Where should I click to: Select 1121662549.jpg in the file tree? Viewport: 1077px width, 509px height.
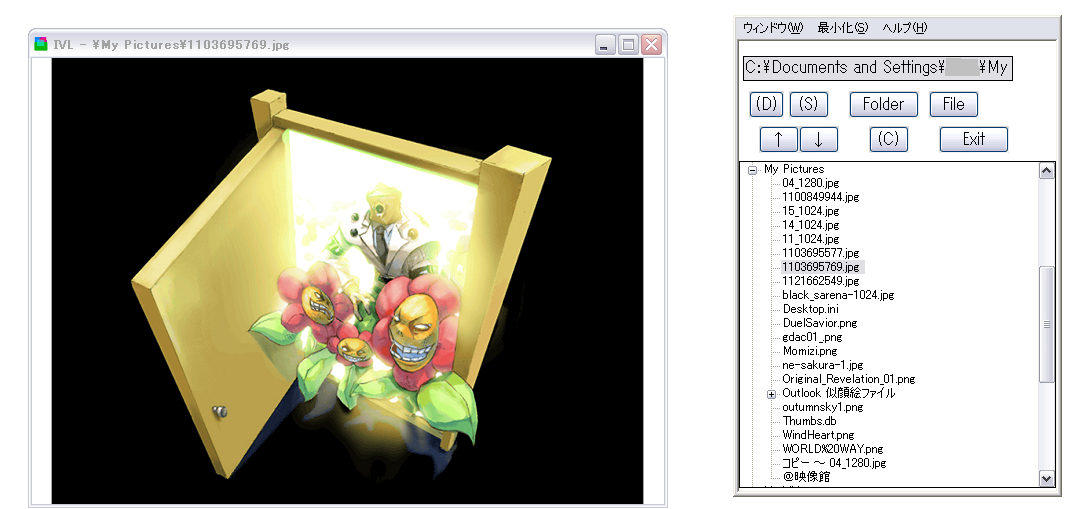tap(820, 281)
